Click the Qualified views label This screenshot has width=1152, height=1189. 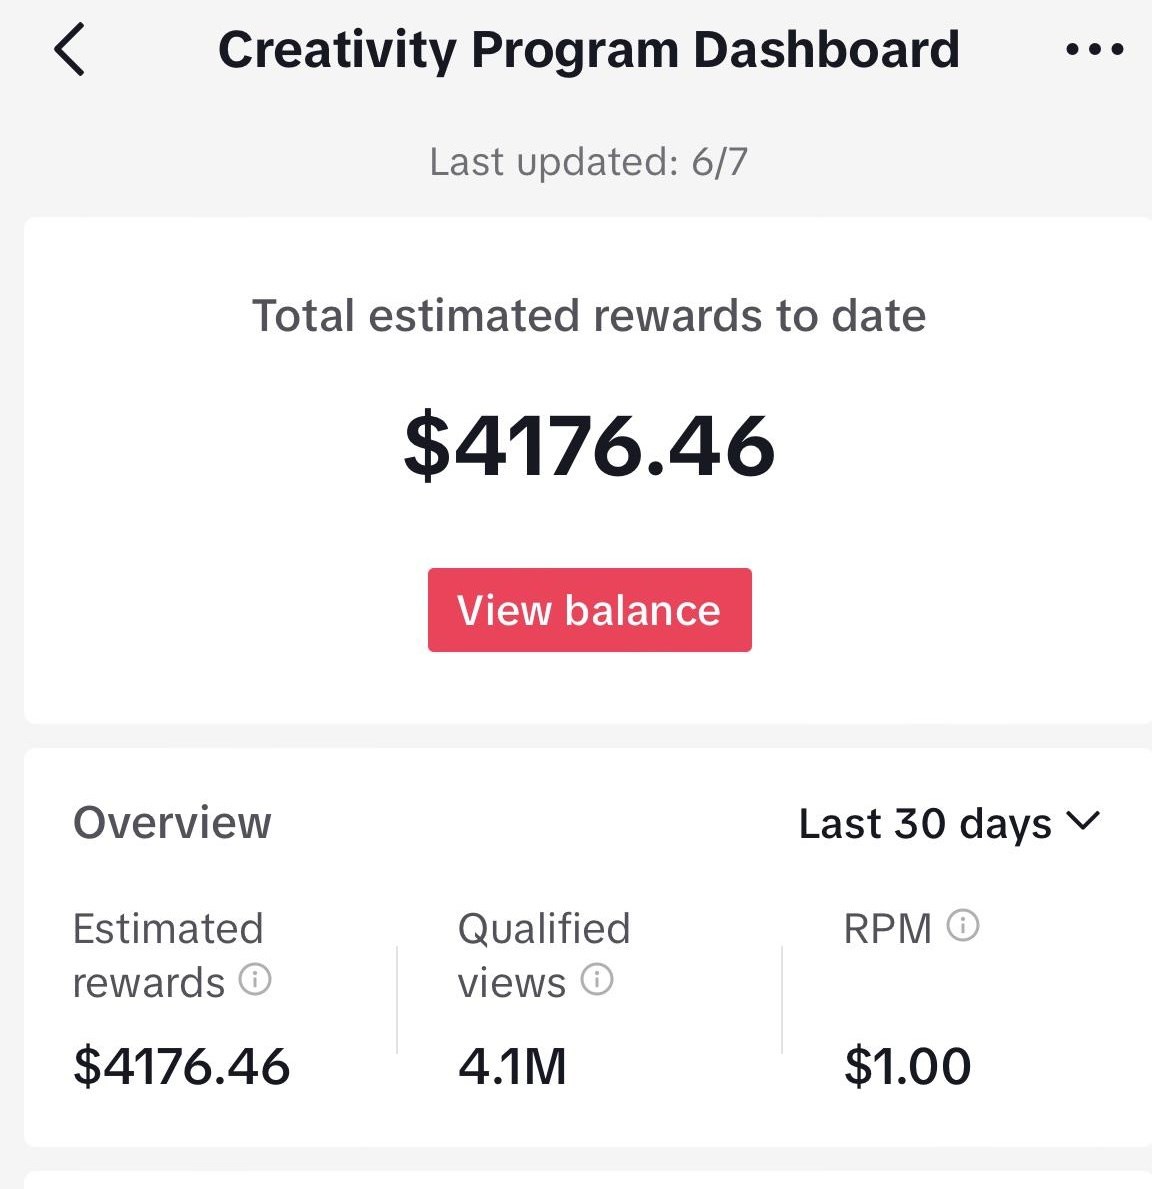point(543,955)
